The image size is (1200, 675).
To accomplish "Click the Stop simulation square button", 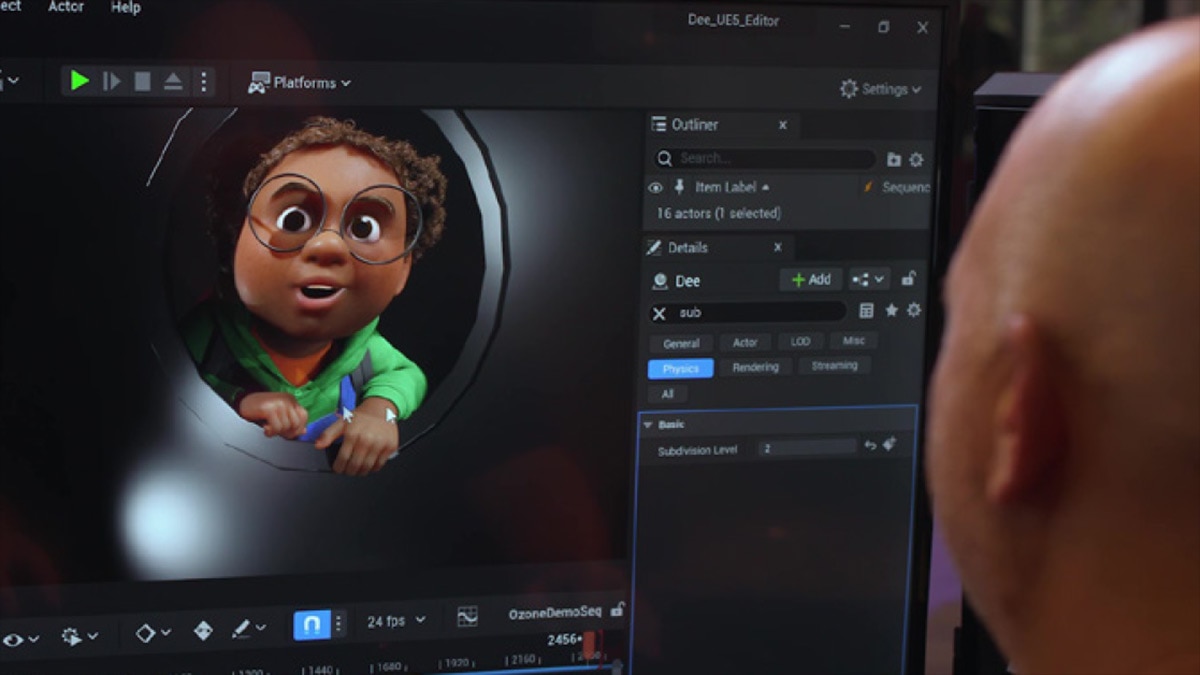I will point(142,82).
